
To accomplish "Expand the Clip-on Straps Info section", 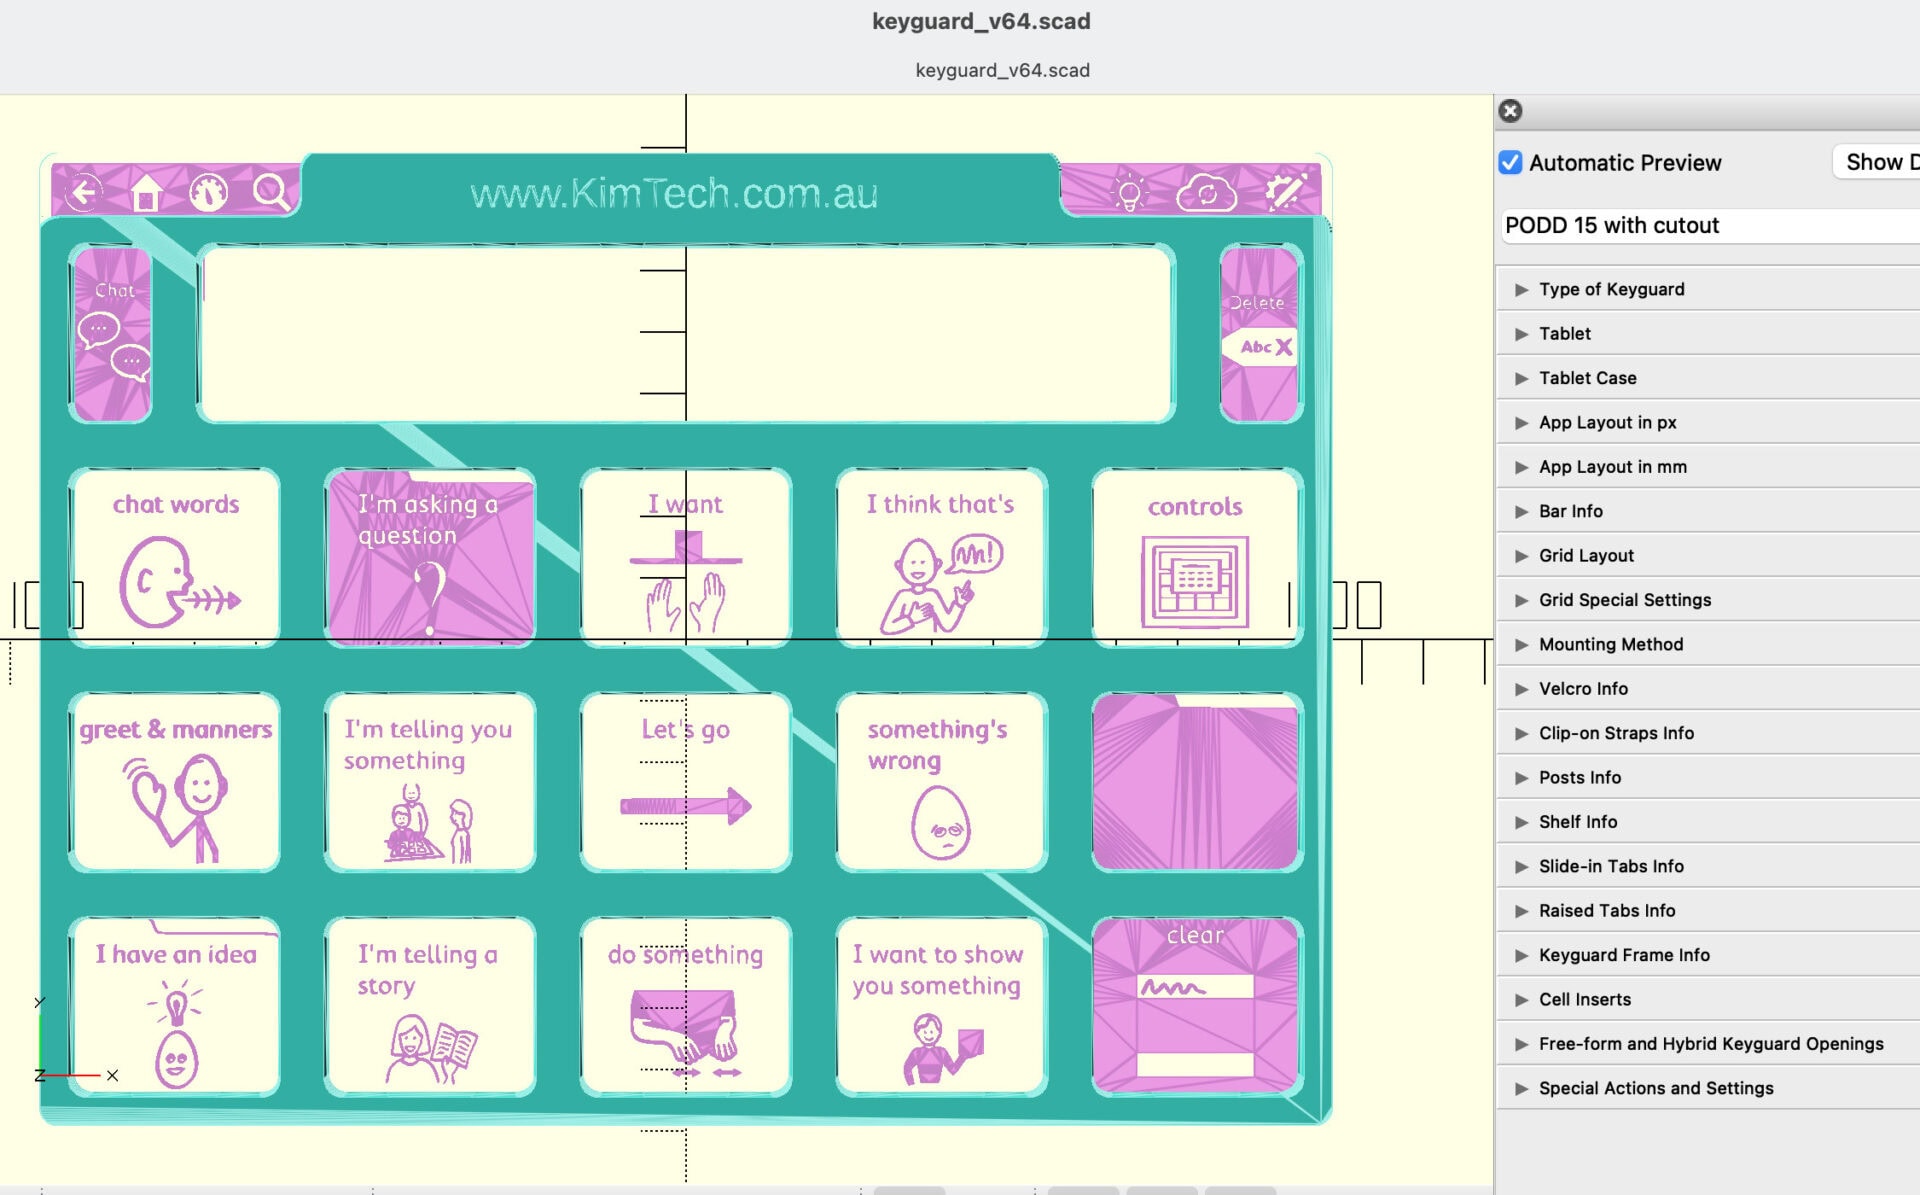I will 1709,733.
